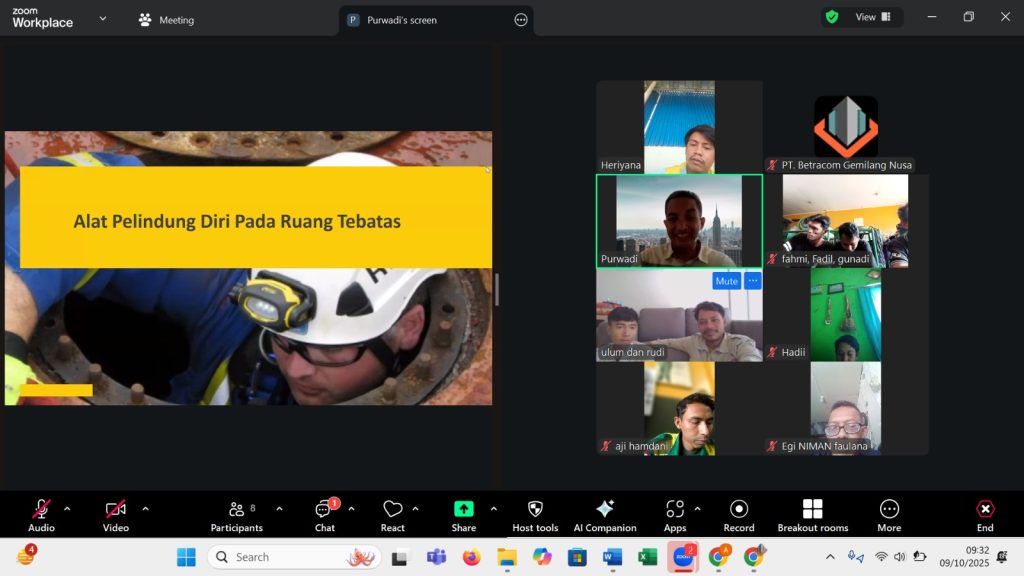Mute the participant ulum dan rudi

[727, 281]
